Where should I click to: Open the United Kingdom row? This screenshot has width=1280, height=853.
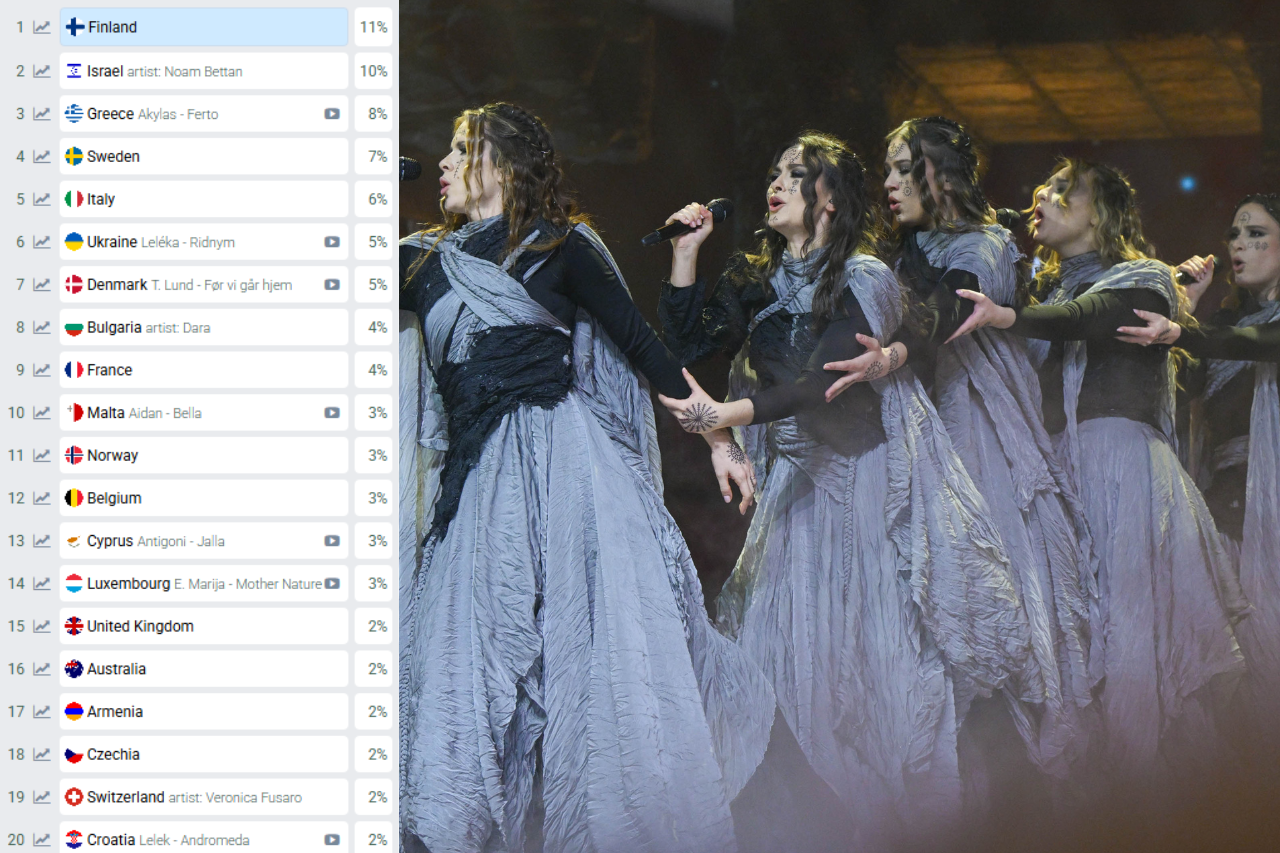204,627
